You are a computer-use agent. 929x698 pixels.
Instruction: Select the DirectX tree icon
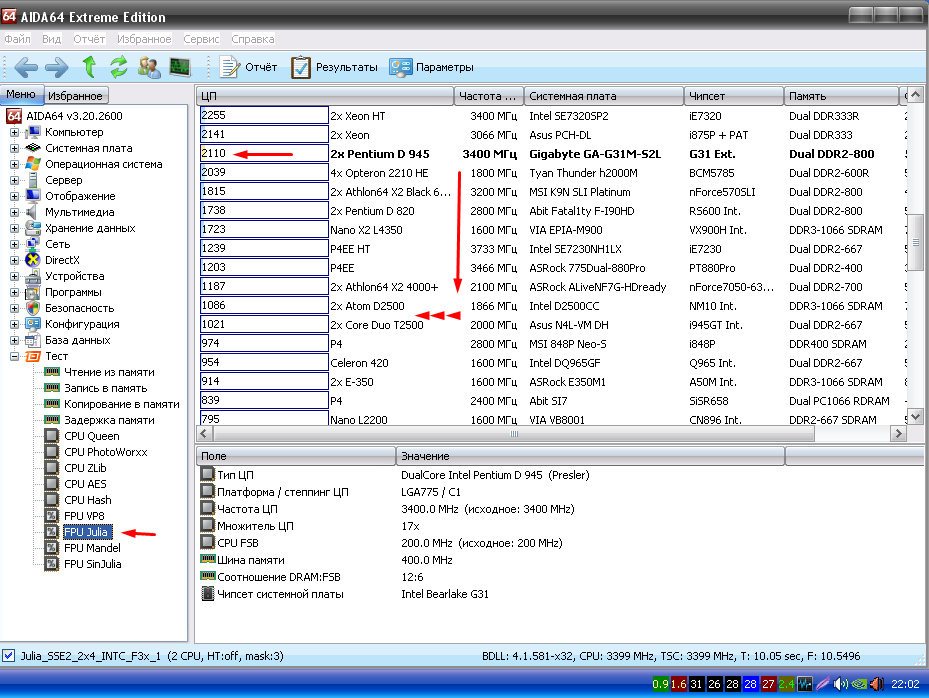pyautogui.click(x=33, y=260)
